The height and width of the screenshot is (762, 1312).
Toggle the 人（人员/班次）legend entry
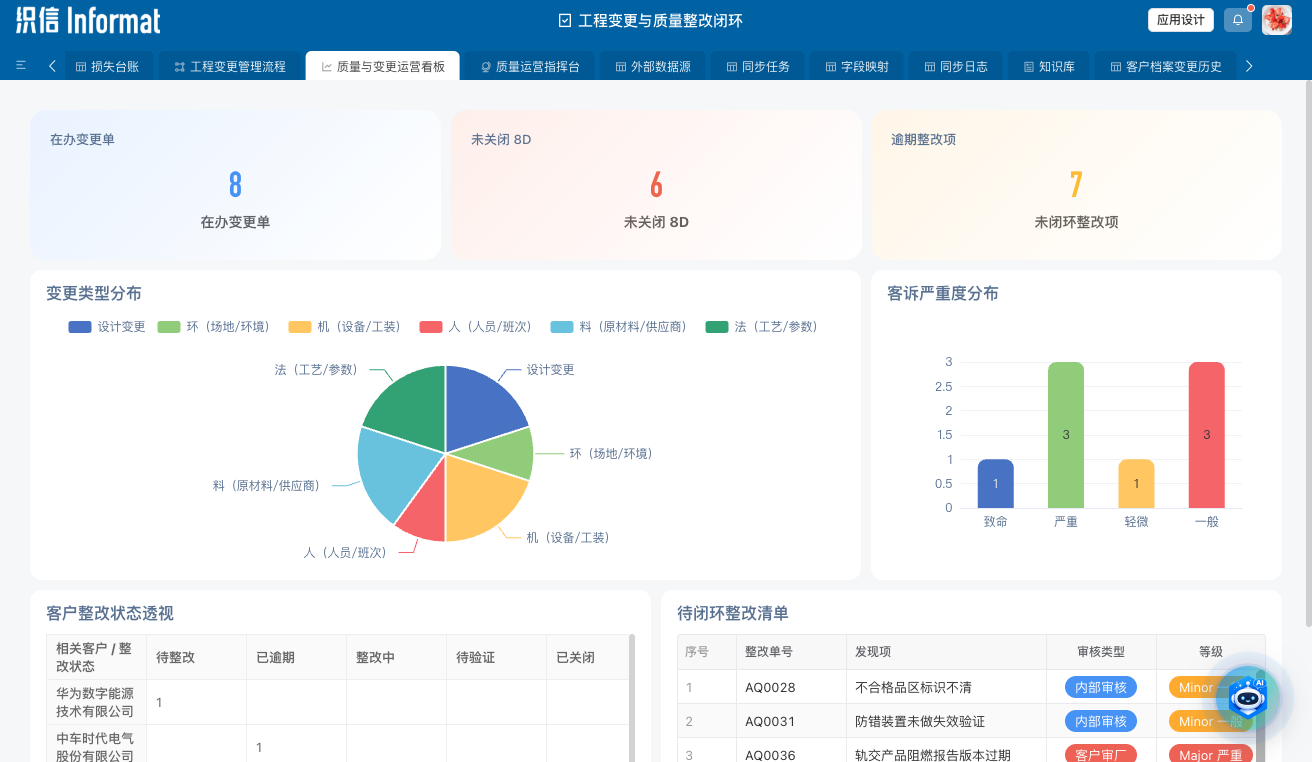476,327
